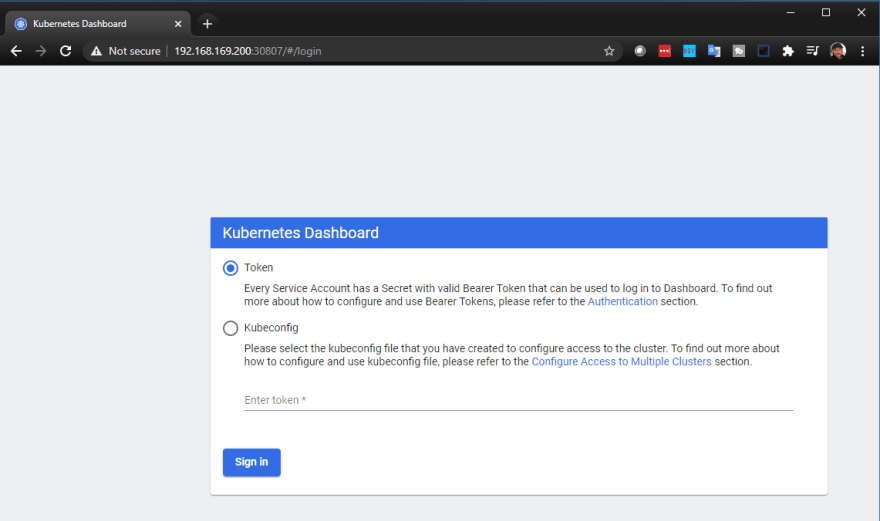The height and width of the screenshot is (521, 880).
Task: Open a new browser tab
Action: pos(207,24)
